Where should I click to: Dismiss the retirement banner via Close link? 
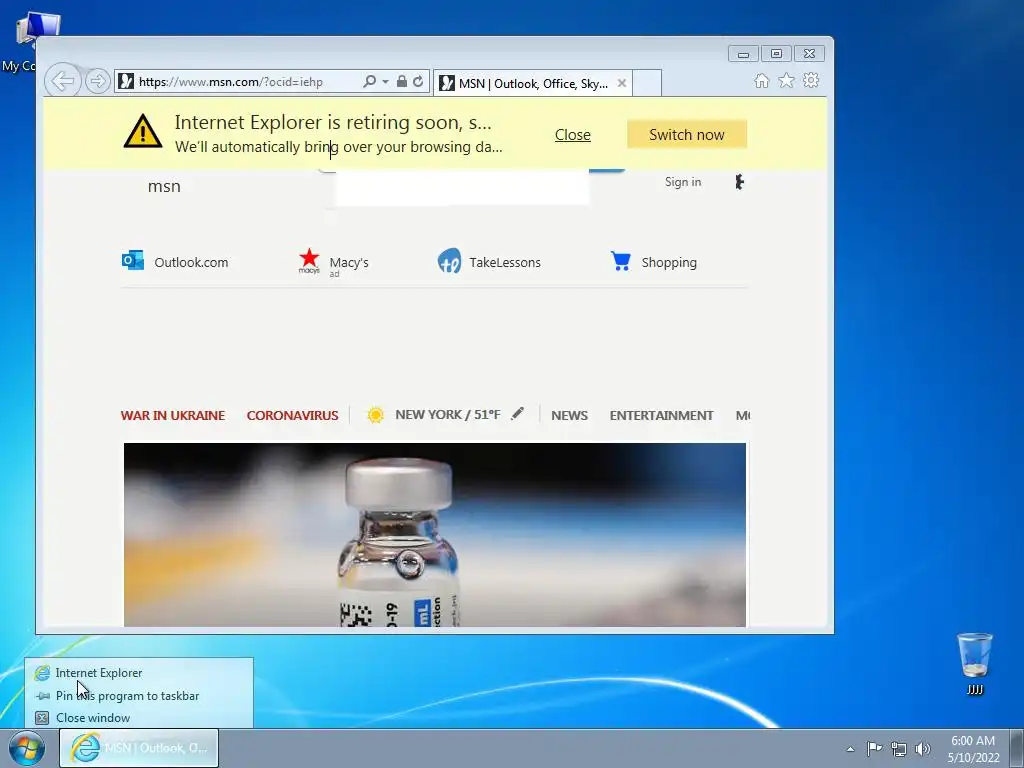click(x=573, y=135)
